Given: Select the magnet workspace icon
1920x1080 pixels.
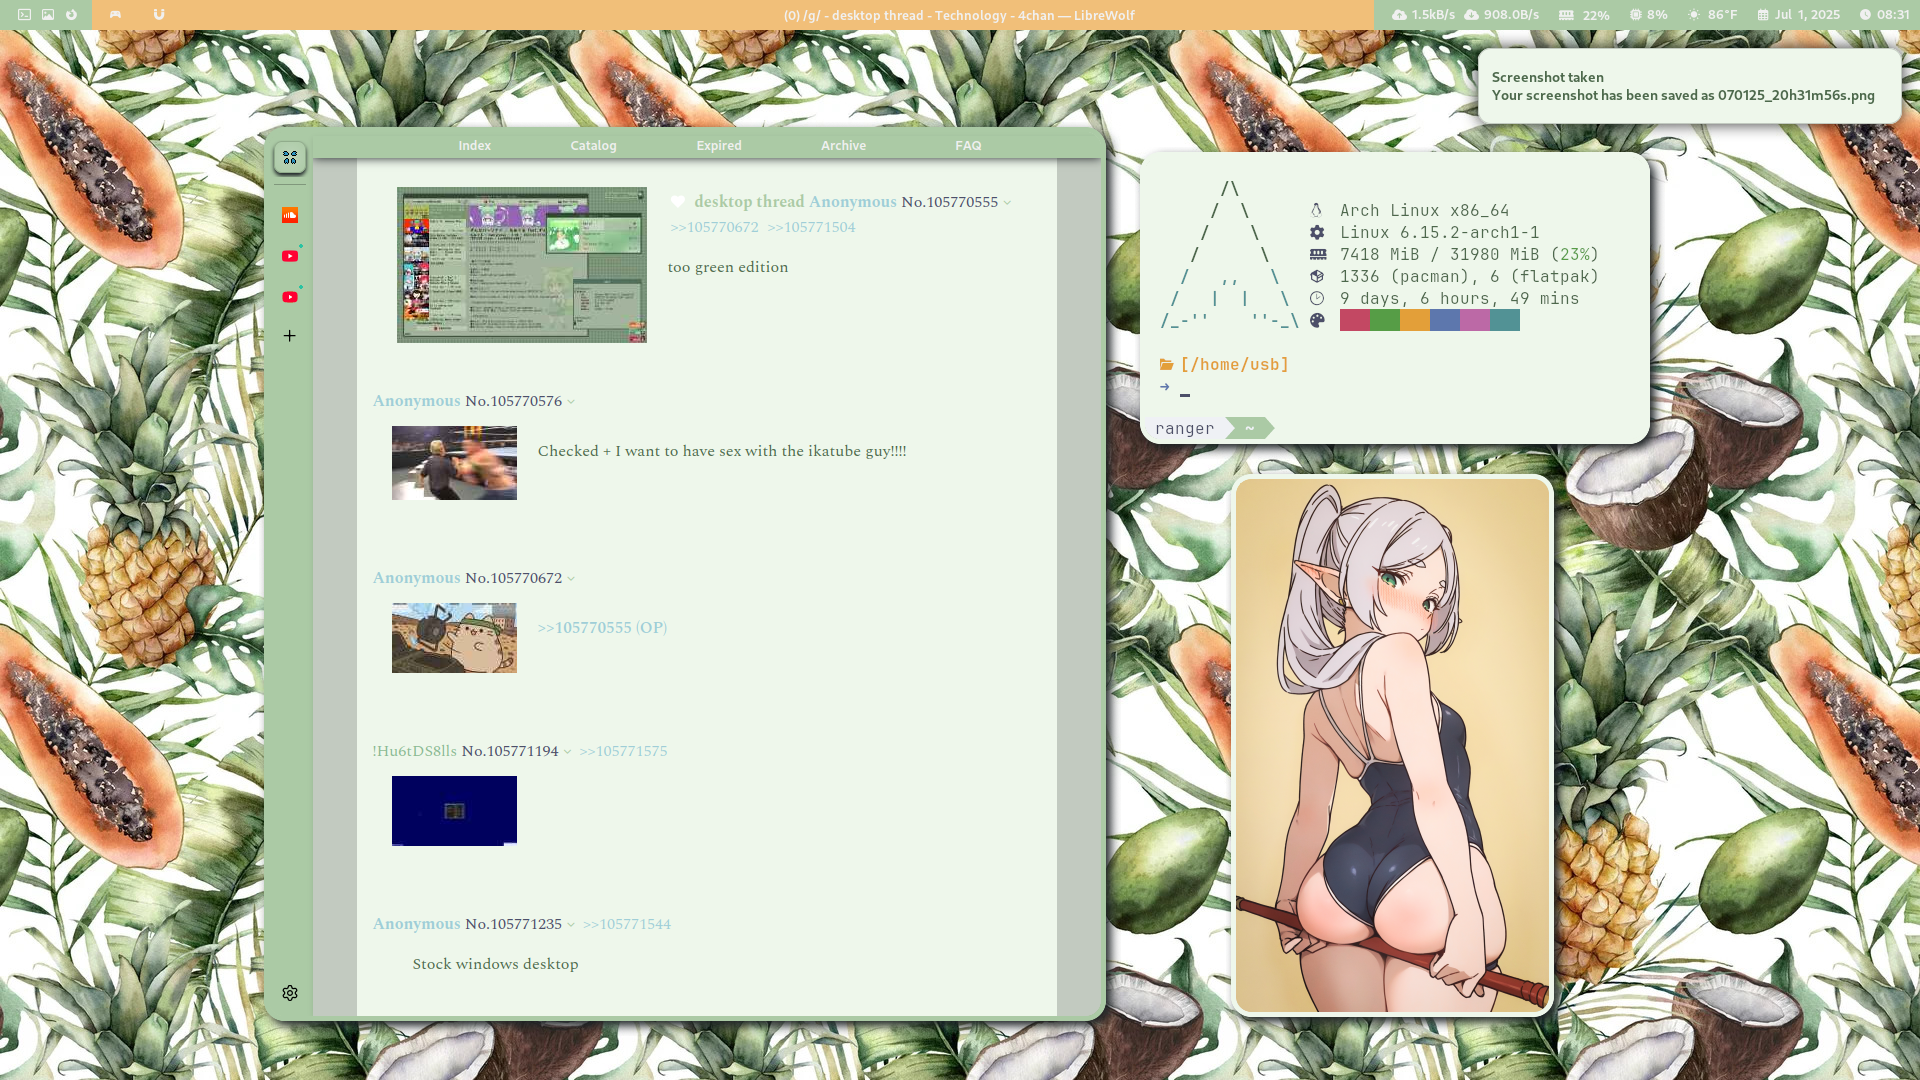Looking at the screenshot, I should (x=159, y=15).
